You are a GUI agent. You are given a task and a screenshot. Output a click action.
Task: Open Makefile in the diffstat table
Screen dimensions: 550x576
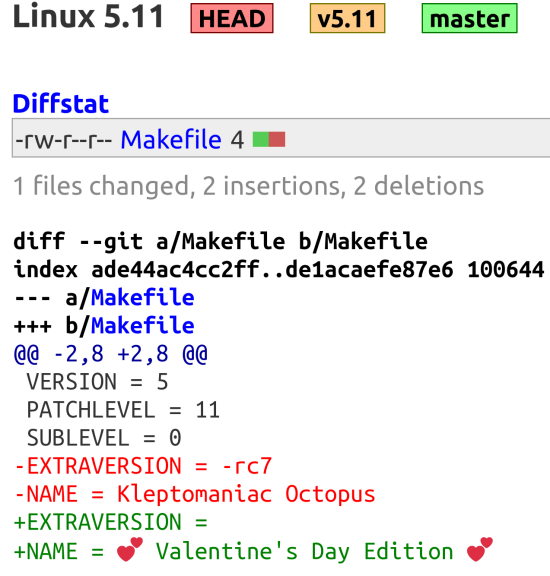pos(171,140)
